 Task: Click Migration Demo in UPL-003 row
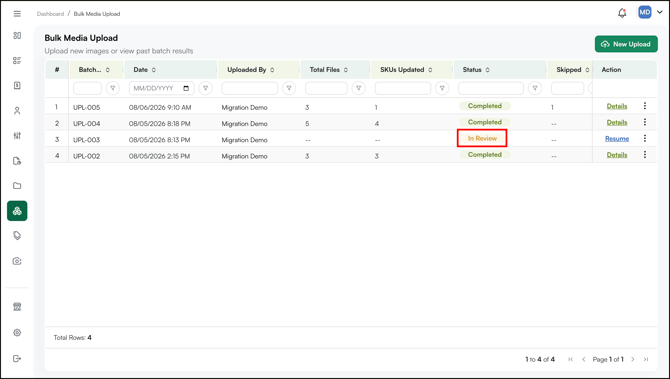tap(244, 140)
